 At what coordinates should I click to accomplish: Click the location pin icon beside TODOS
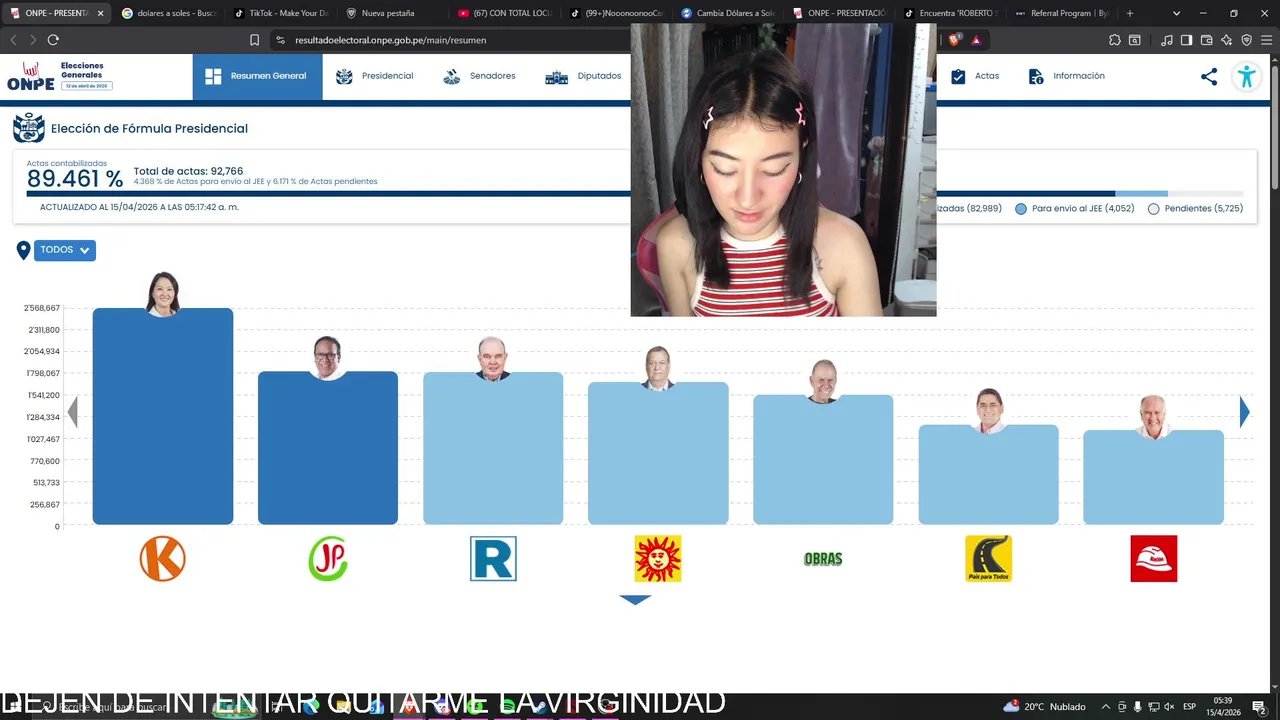coord(23,250)
